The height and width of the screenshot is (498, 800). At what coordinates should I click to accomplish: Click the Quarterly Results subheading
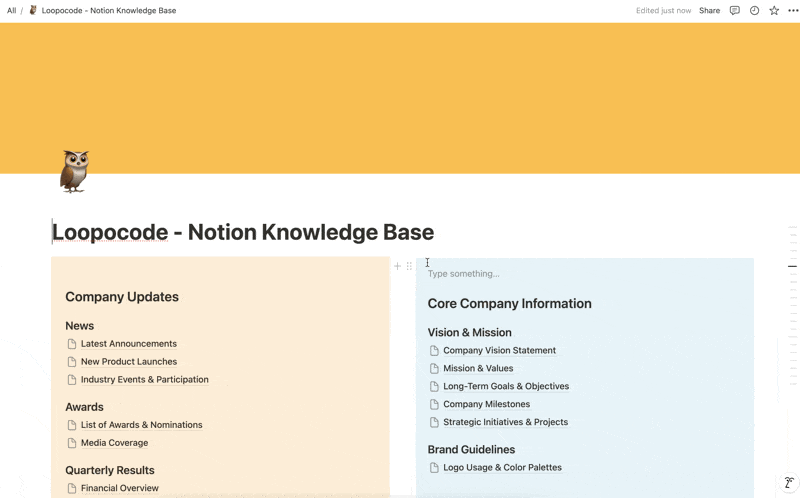(x=110, y=470)
